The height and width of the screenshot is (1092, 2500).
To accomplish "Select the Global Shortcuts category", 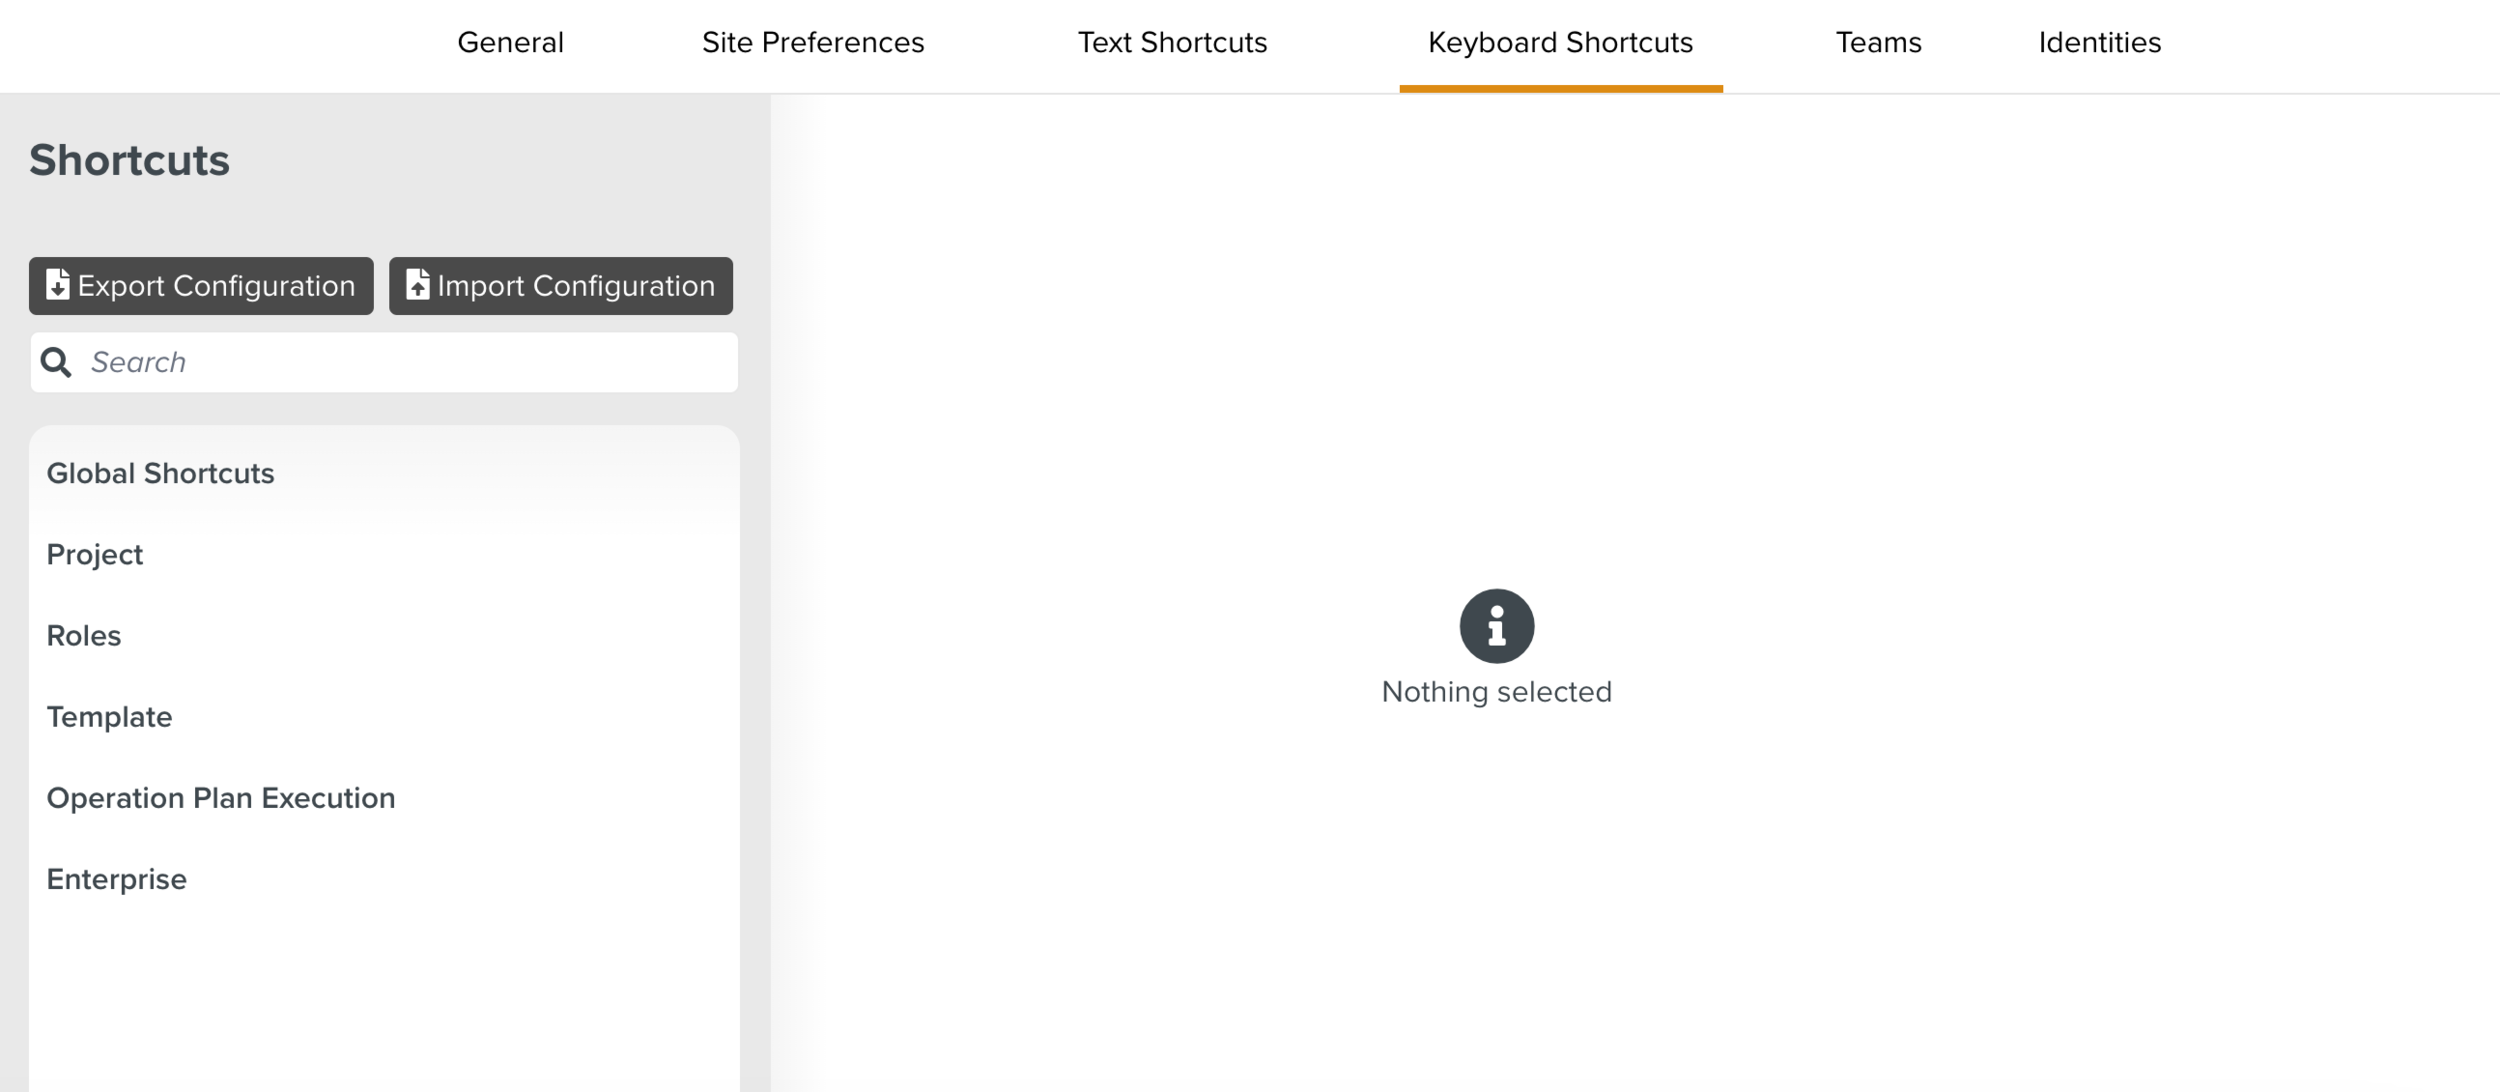I will click(x=161, y=472).
